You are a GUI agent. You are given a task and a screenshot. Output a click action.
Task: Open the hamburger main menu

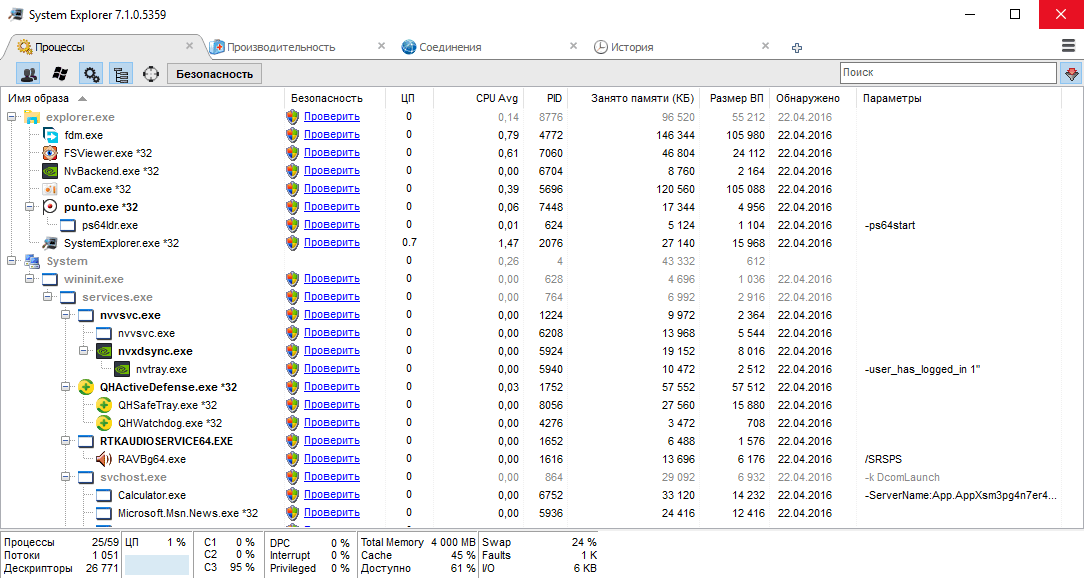(1068, 46)
